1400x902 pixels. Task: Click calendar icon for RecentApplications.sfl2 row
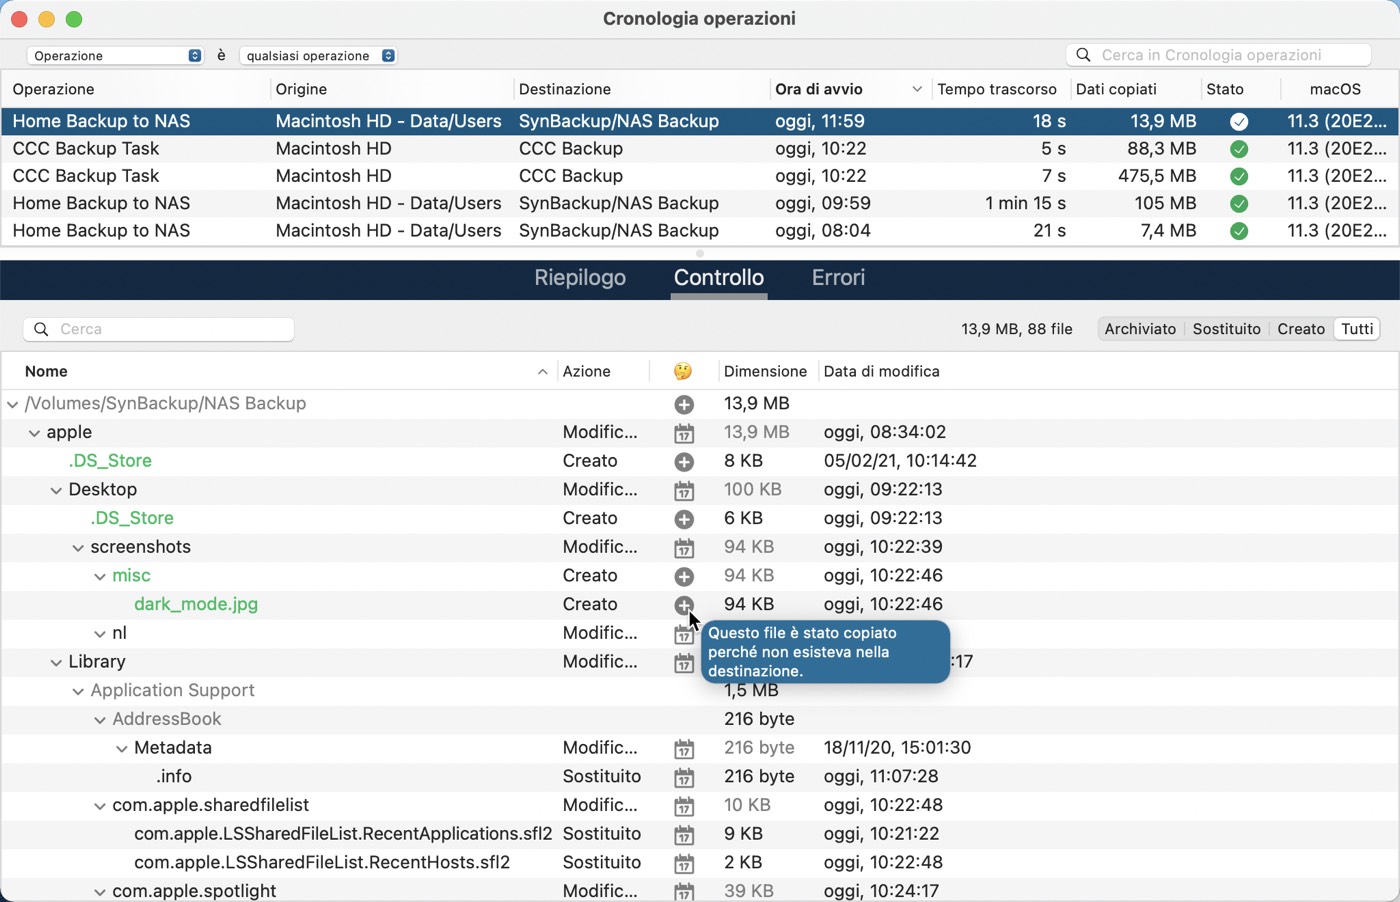(684, 834)
